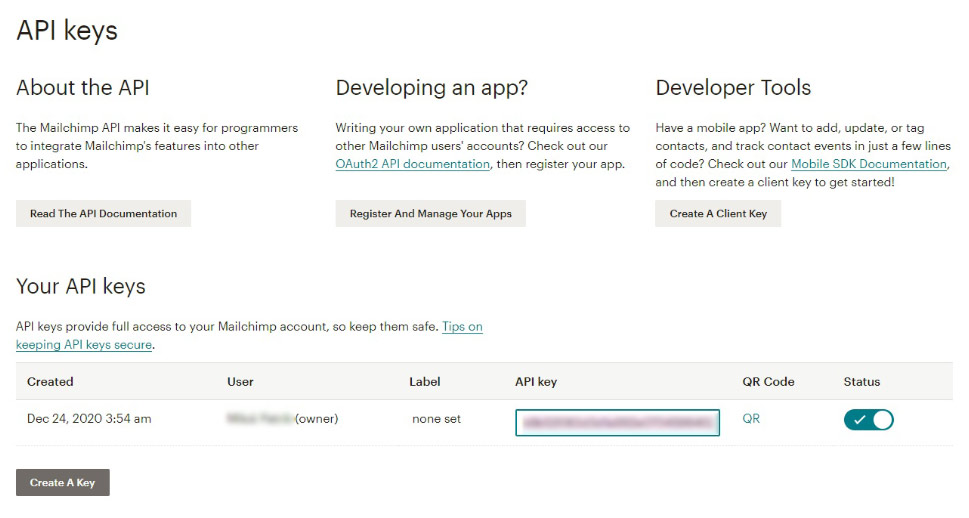Select the Dec 24, 2020 3:54 am cell
The width and height of the screenshot is (969, 518).
tap(89, 418)
